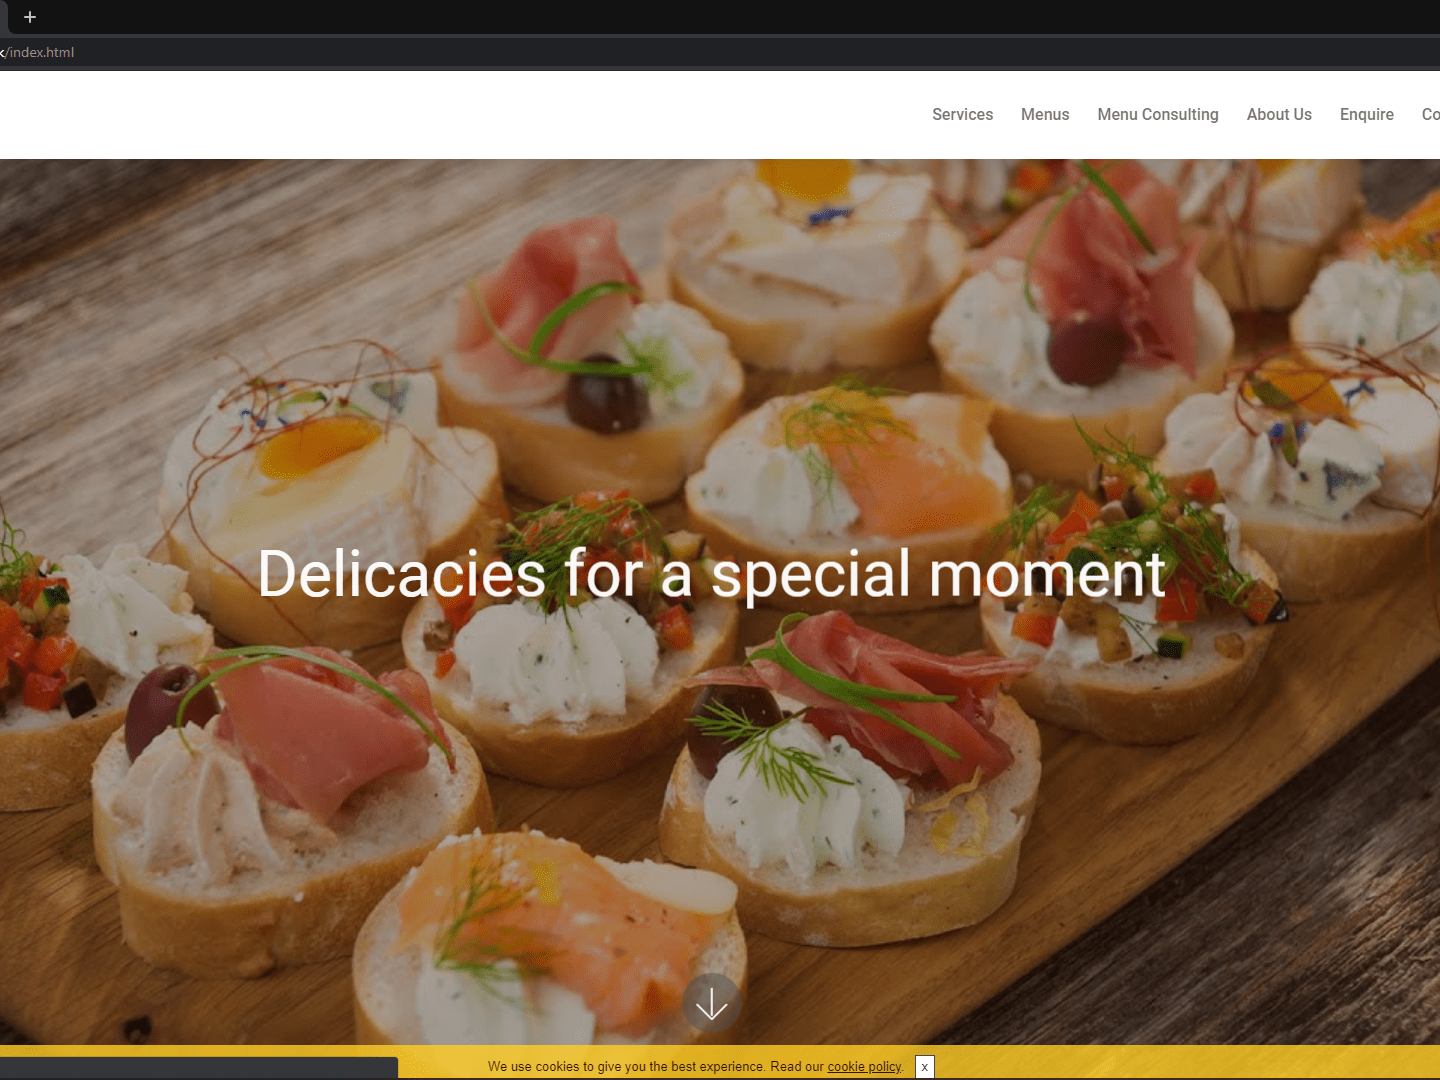Open the Menus navigation item
This screenshot has width=1440, height=1080.
coord(1045,114)
